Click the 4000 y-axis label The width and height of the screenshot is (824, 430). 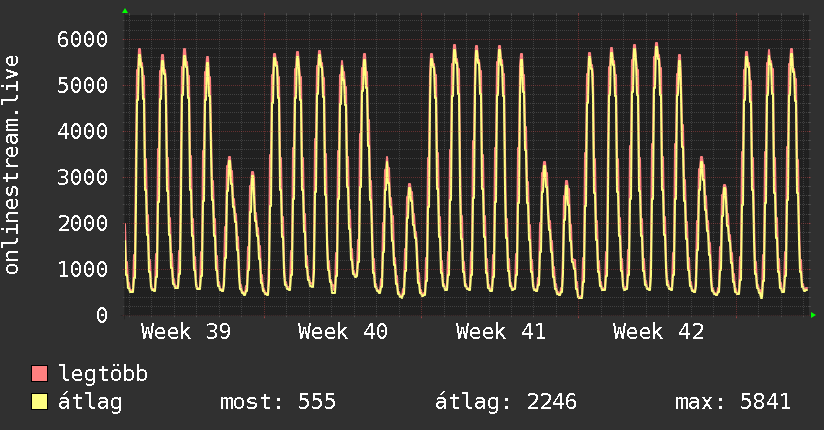[x=83, y=131]
